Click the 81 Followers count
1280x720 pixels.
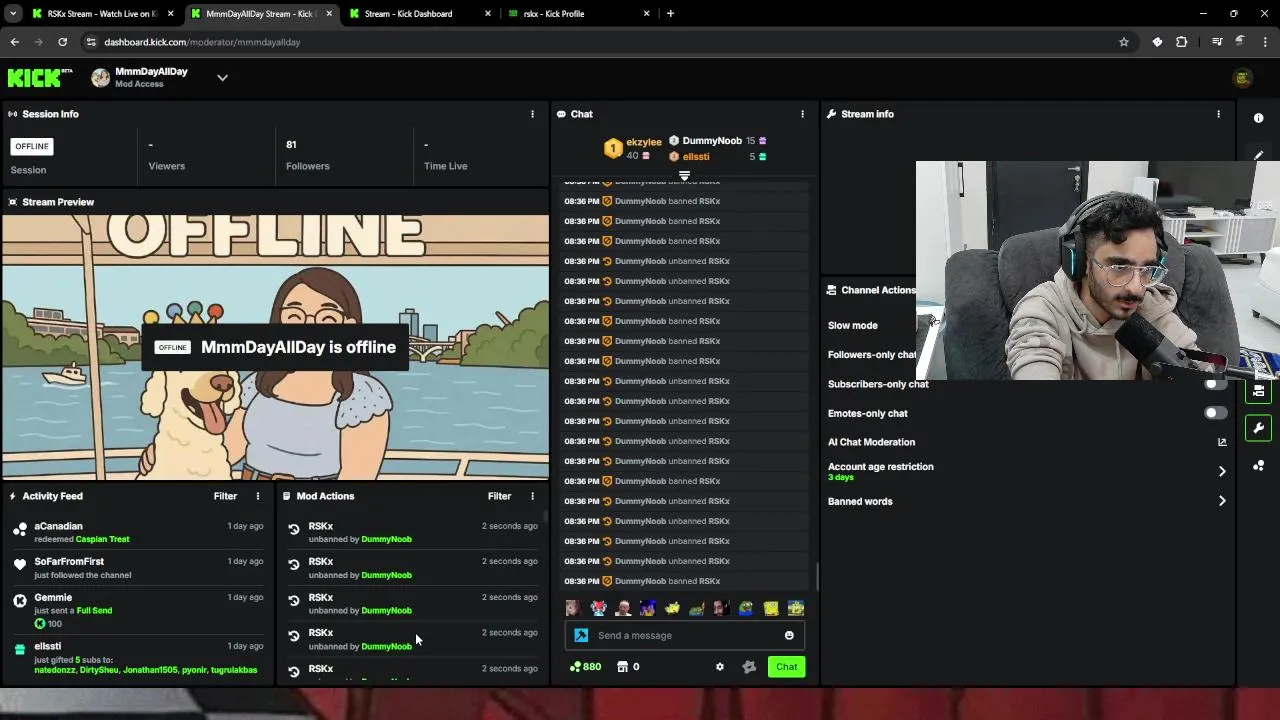click(x=291, y=145)
